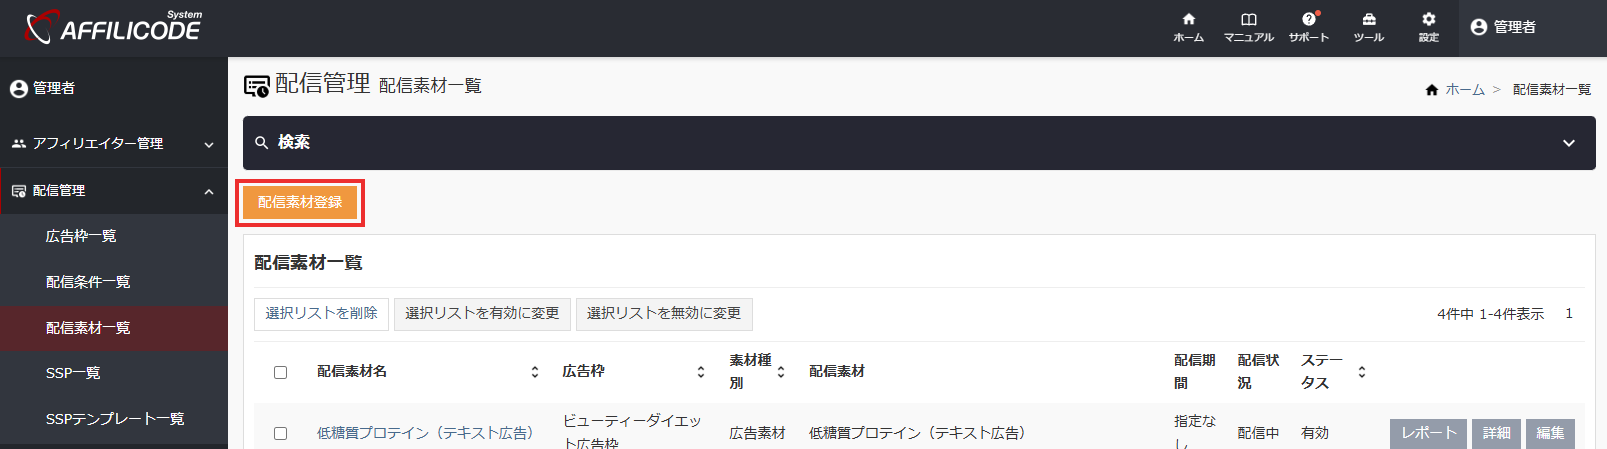The image size is (1607, 449).
Task: Expand the 検索 panel chevron
Action: point(1568,143)
